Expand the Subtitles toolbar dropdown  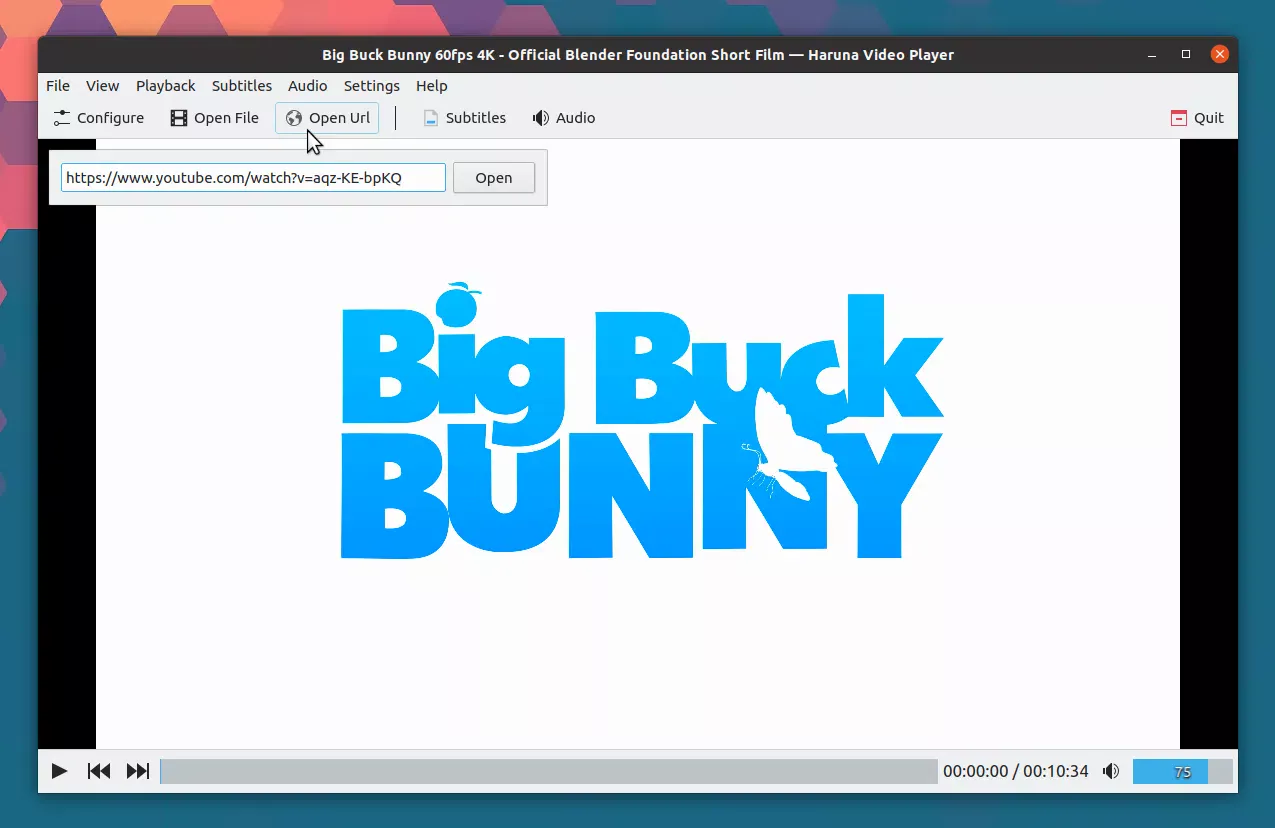coord(464,118)
